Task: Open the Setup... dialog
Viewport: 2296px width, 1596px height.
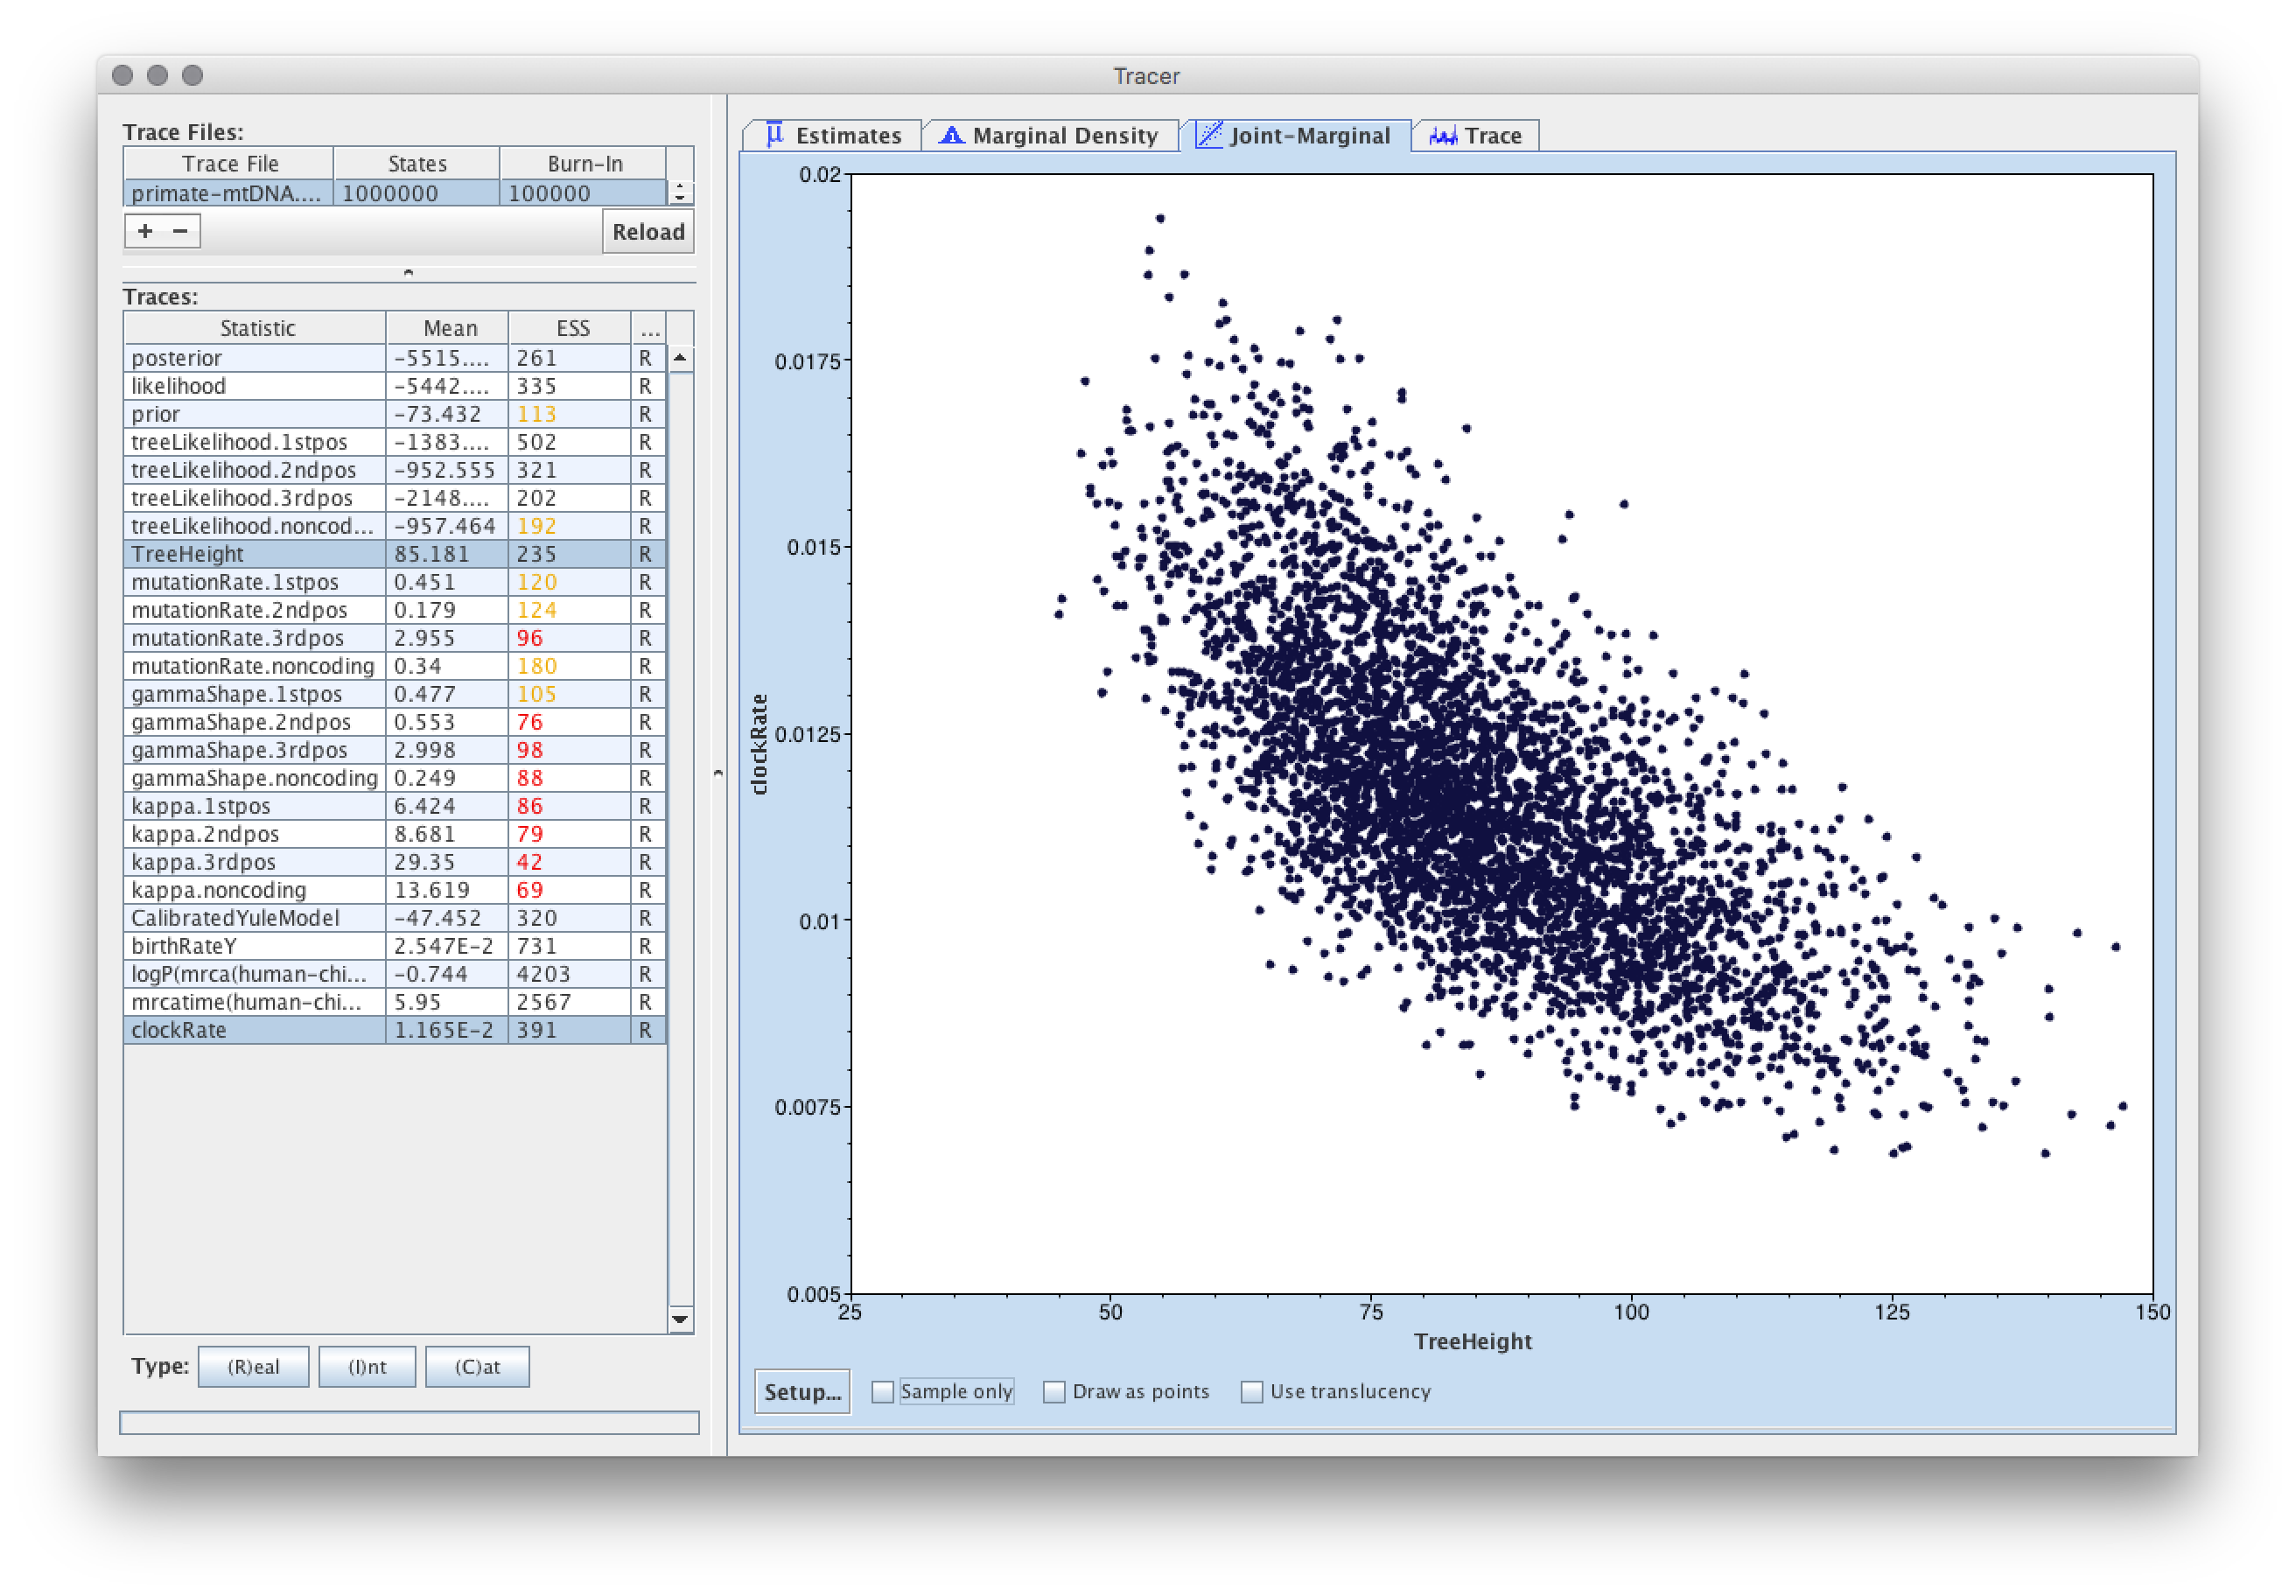Action: point(802,1391)
